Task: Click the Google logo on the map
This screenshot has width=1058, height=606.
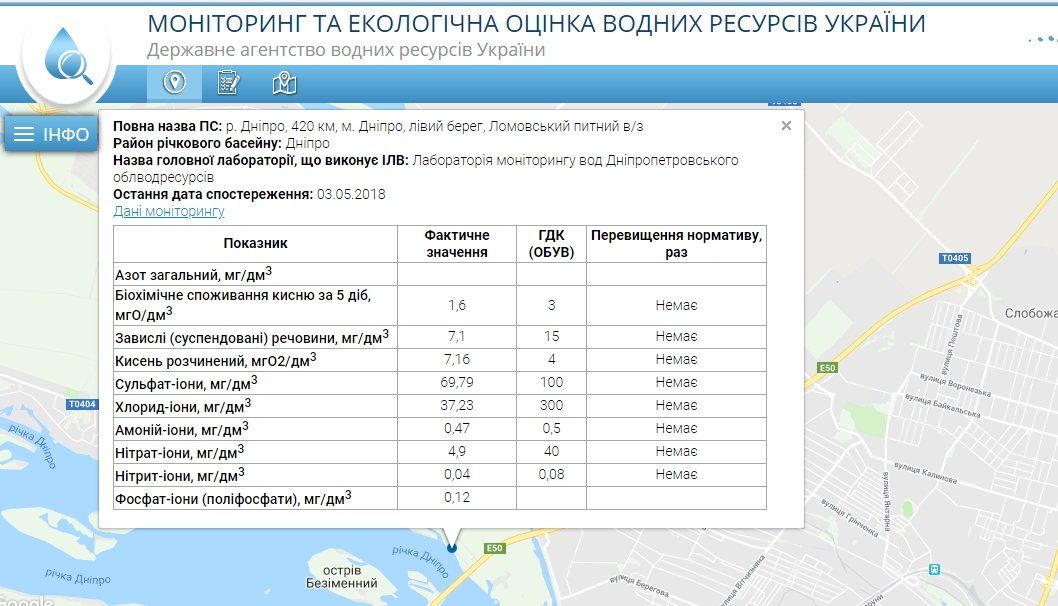Action: tap(25, 599)
